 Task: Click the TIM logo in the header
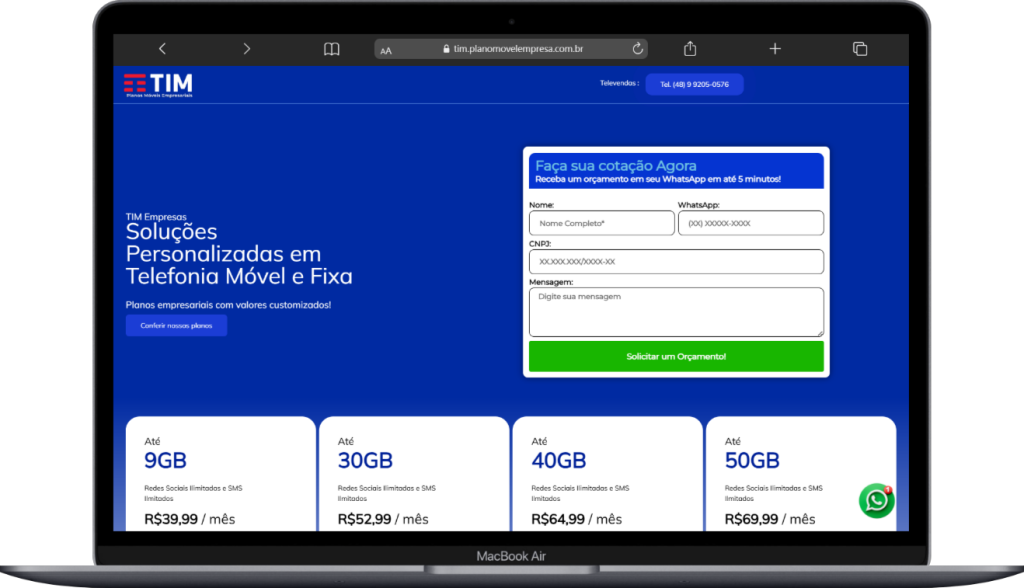pos(158,85)
